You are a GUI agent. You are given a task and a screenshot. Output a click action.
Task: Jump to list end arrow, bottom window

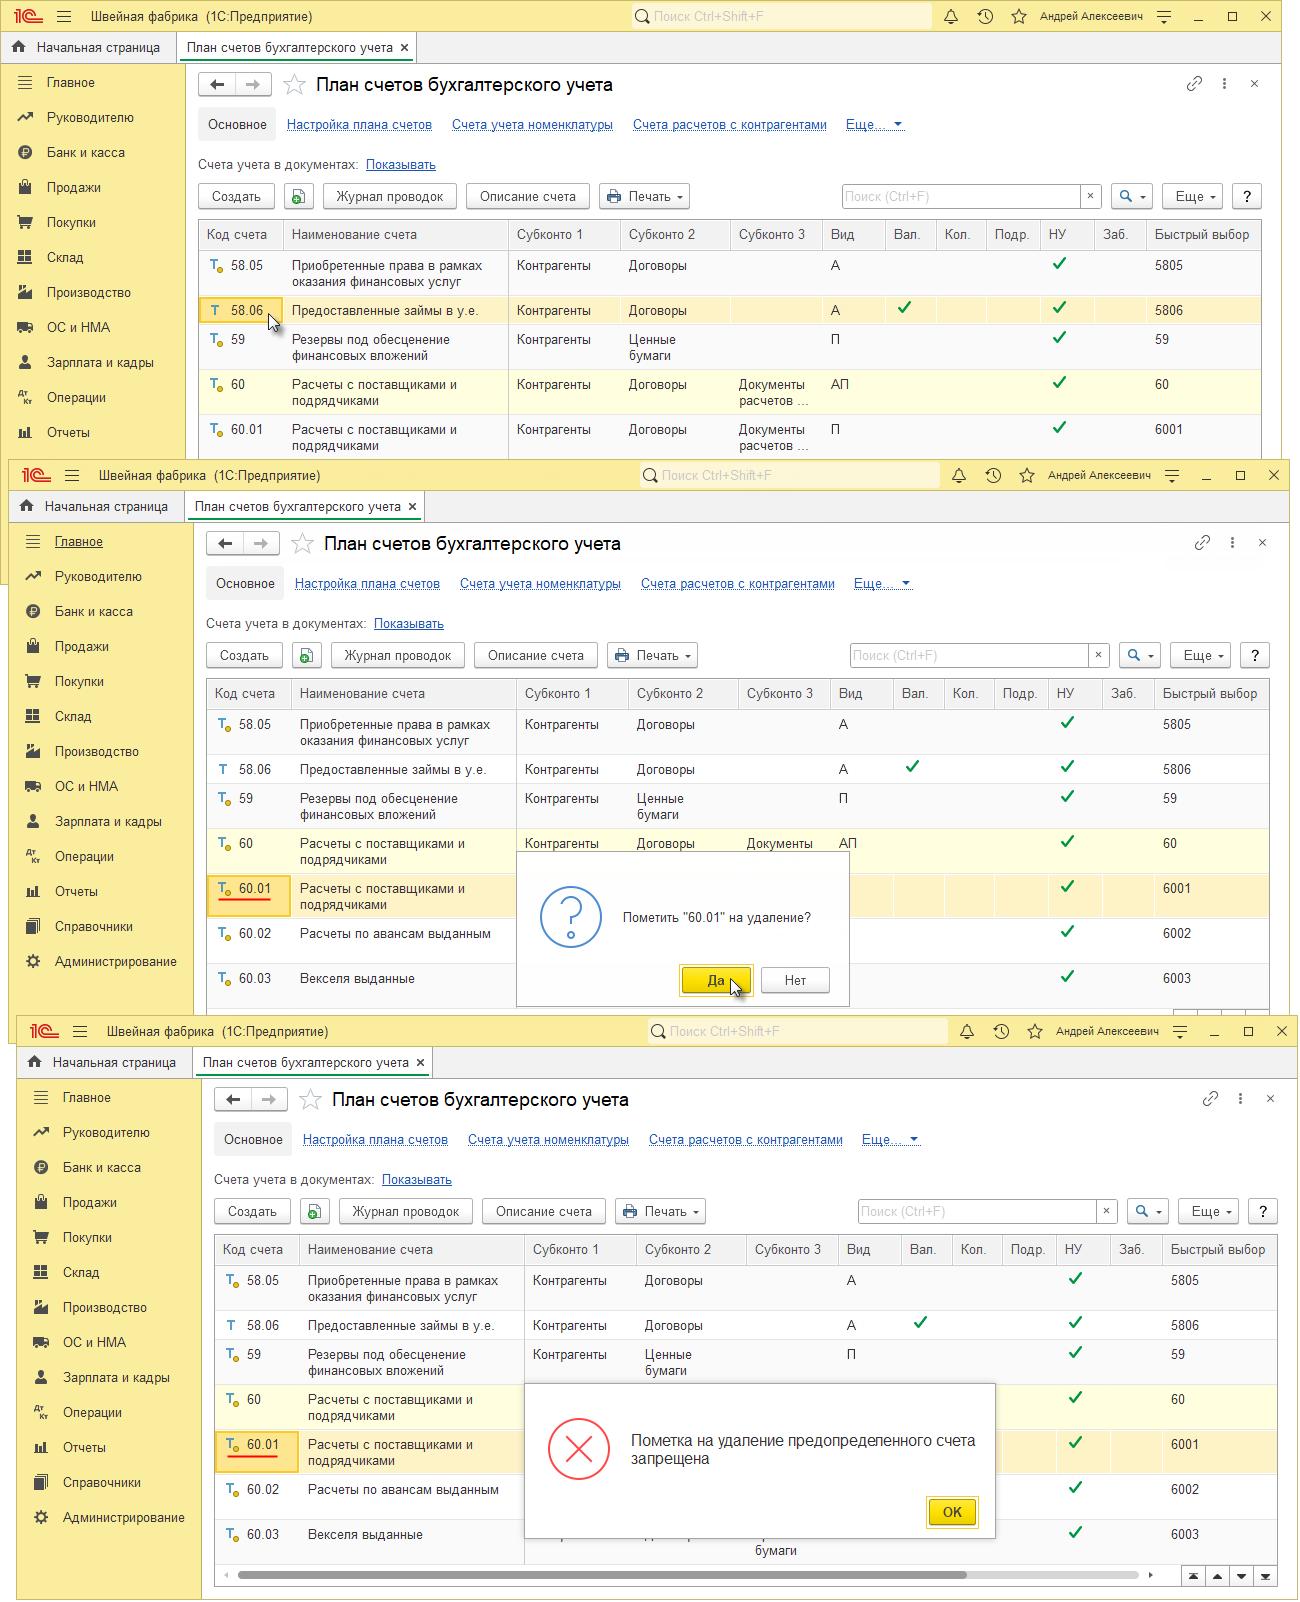pos(1265,1576)
